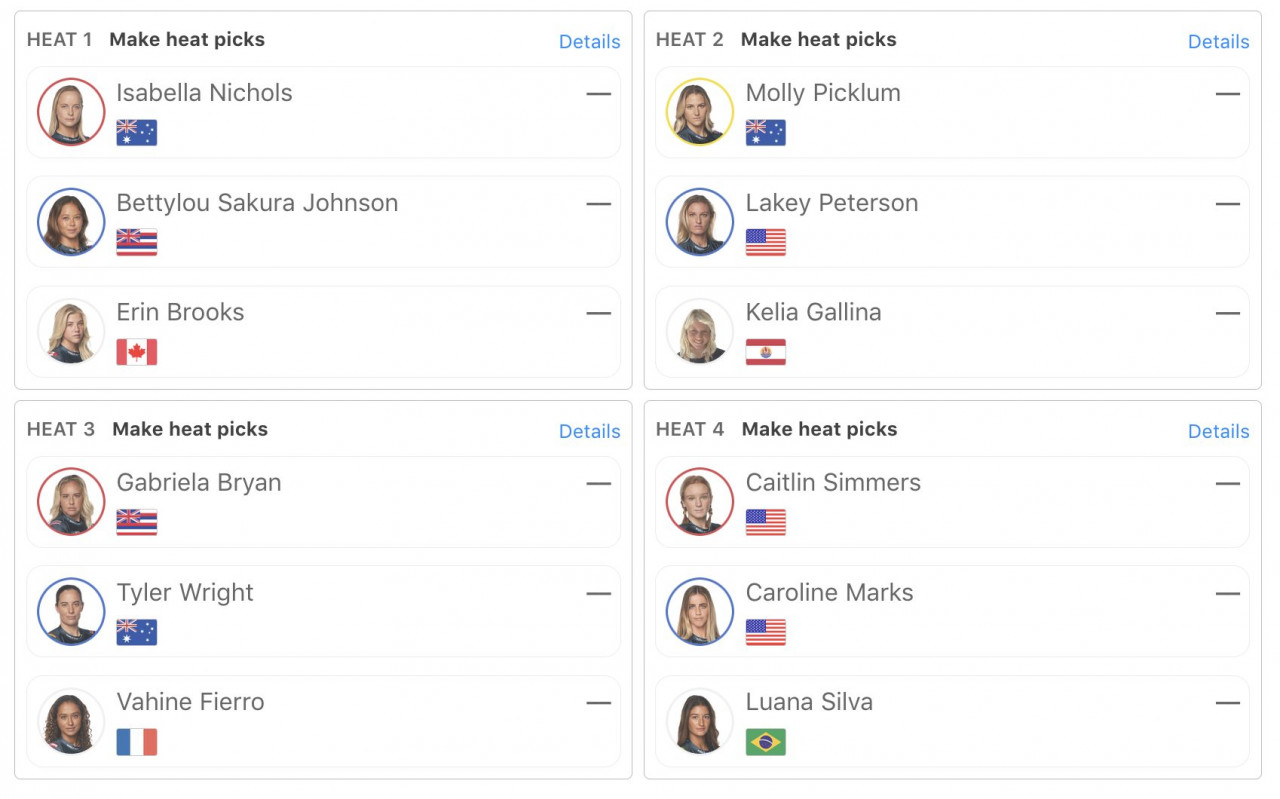Open Details for Heat 3
The width and height of the screenshot is (1280, 799).
(x=589, y=431)
